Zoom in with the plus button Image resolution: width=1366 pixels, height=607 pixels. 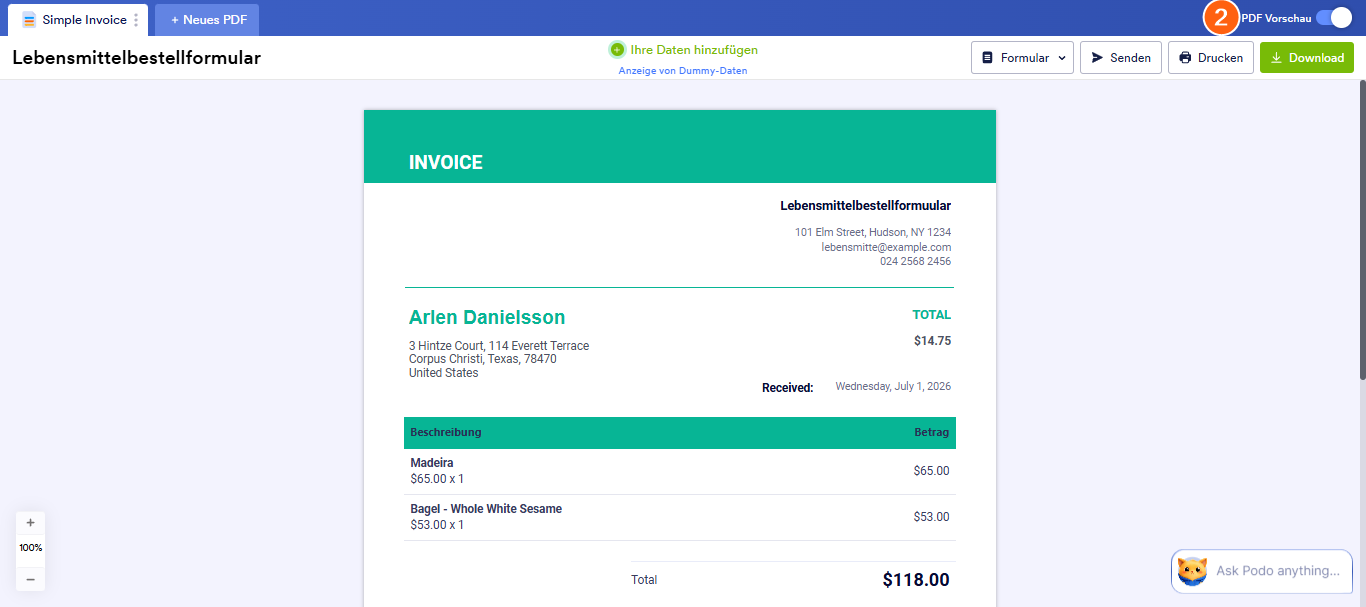tap(30, 523)
